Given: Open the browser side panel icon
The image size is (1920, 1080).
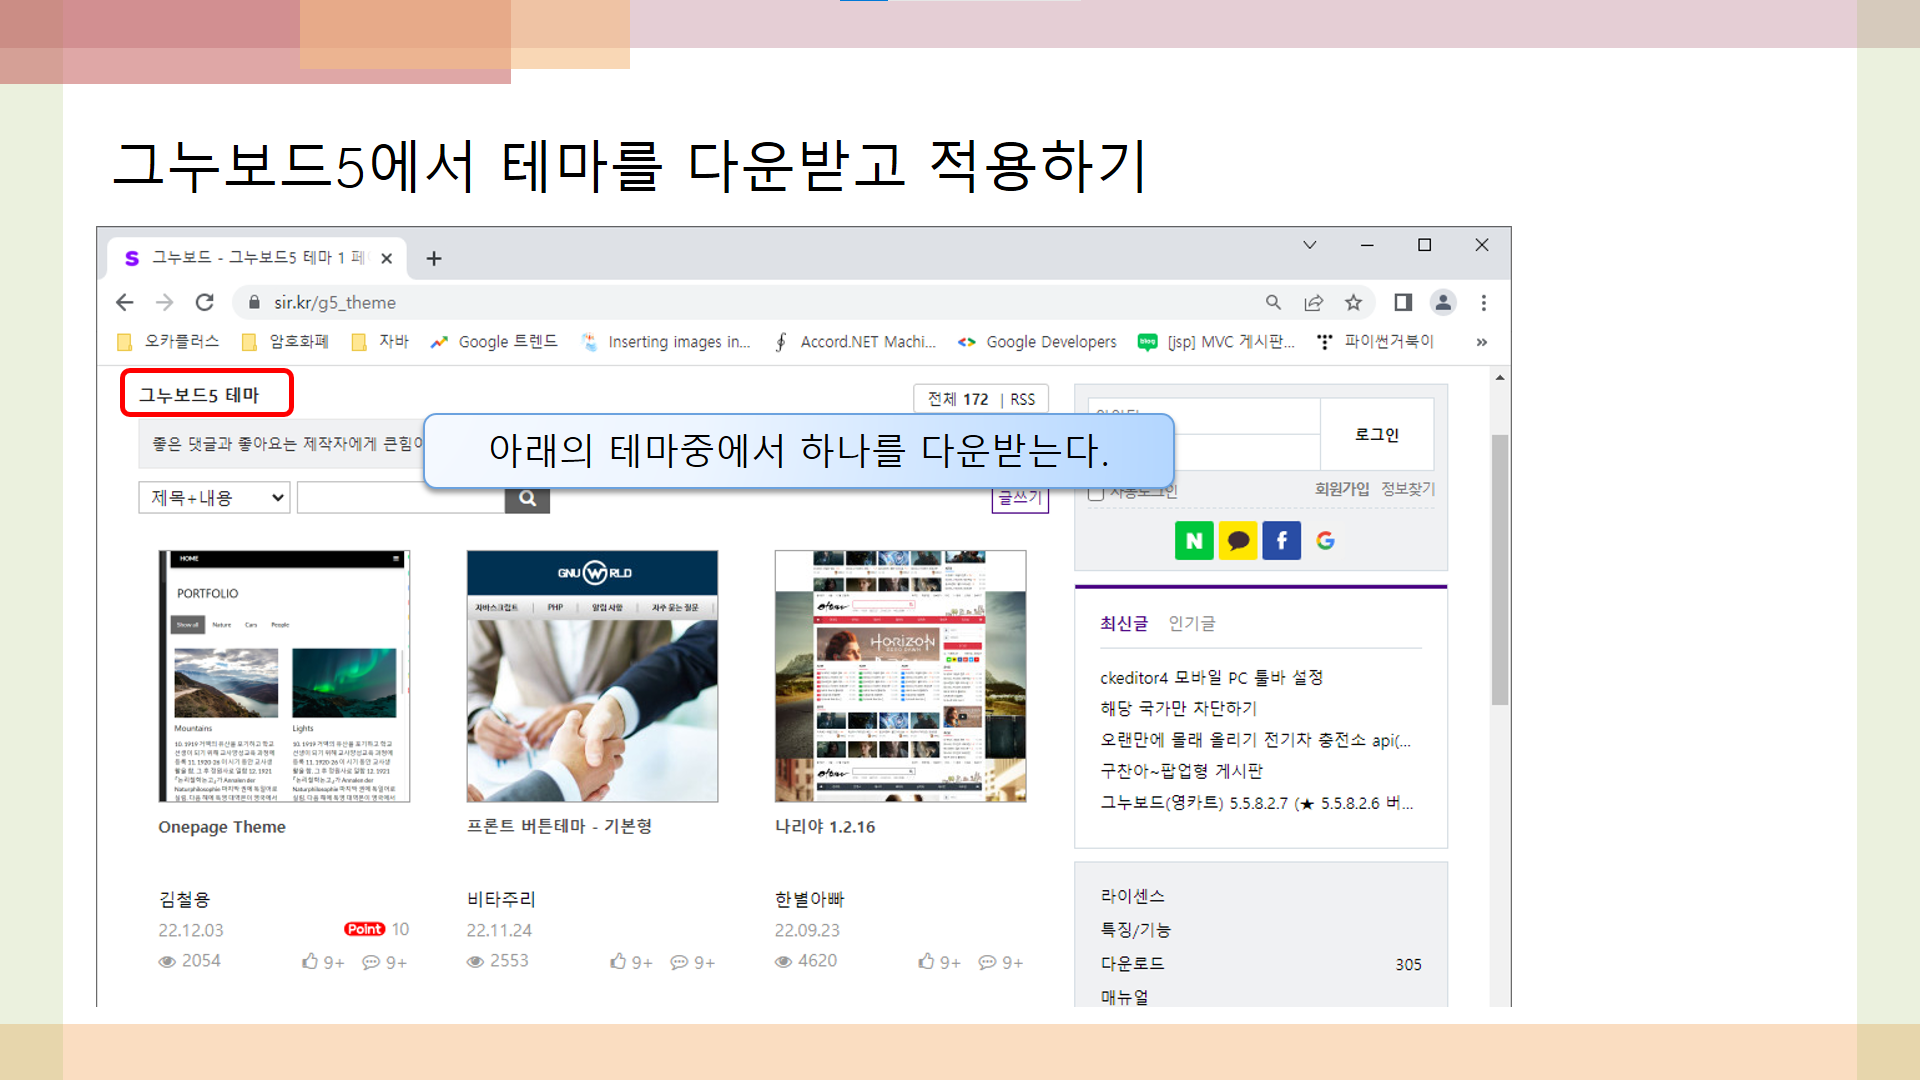Looking at the screenshot, I should (x=1403, y=302).
